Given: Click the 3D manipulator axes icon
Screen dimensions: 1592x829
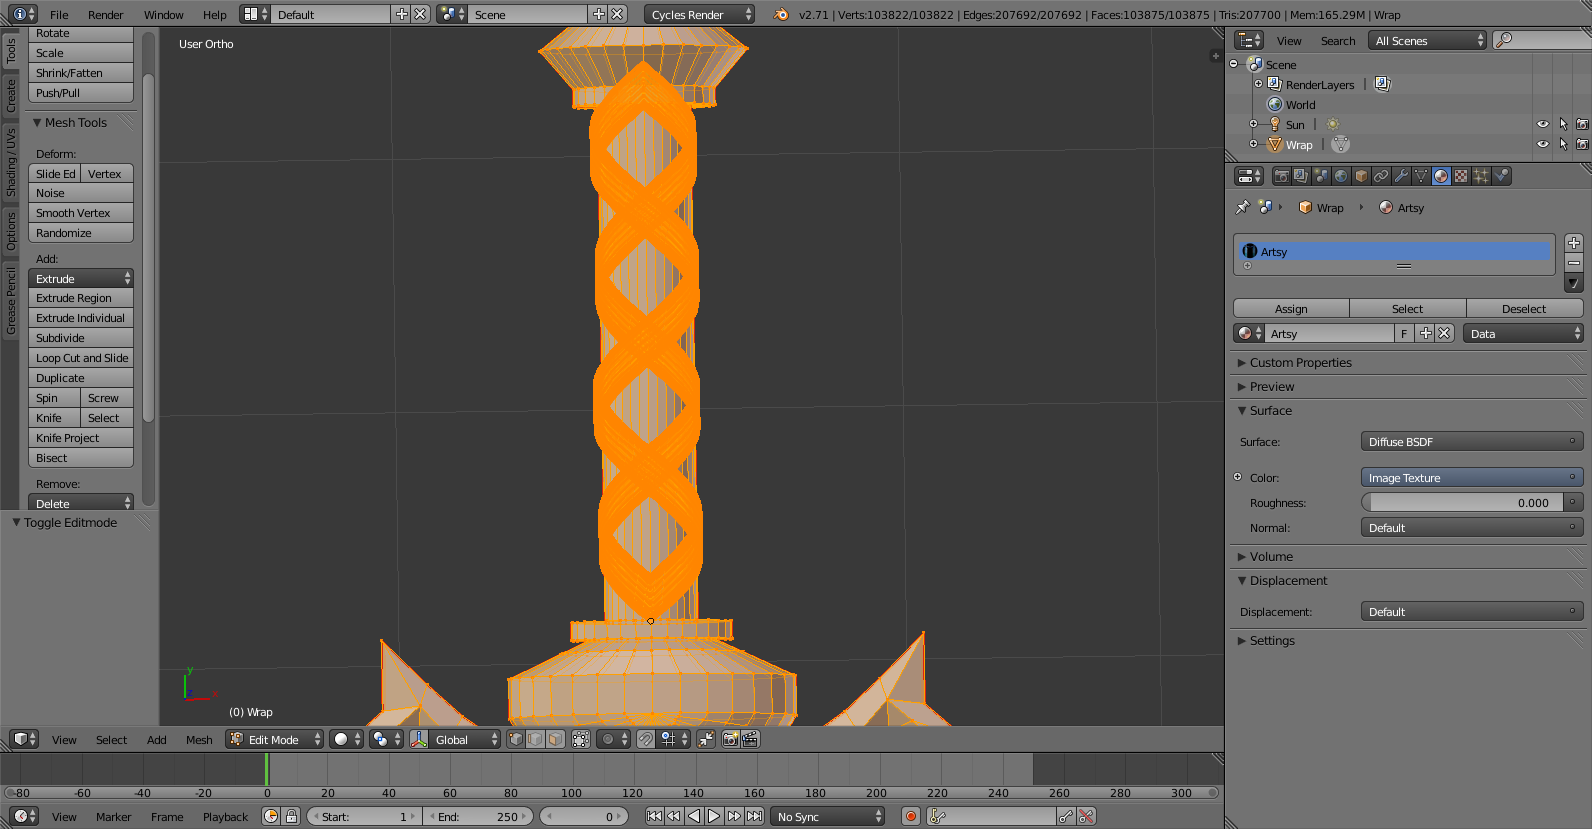Looking at the screenshot, I should 420,739.
